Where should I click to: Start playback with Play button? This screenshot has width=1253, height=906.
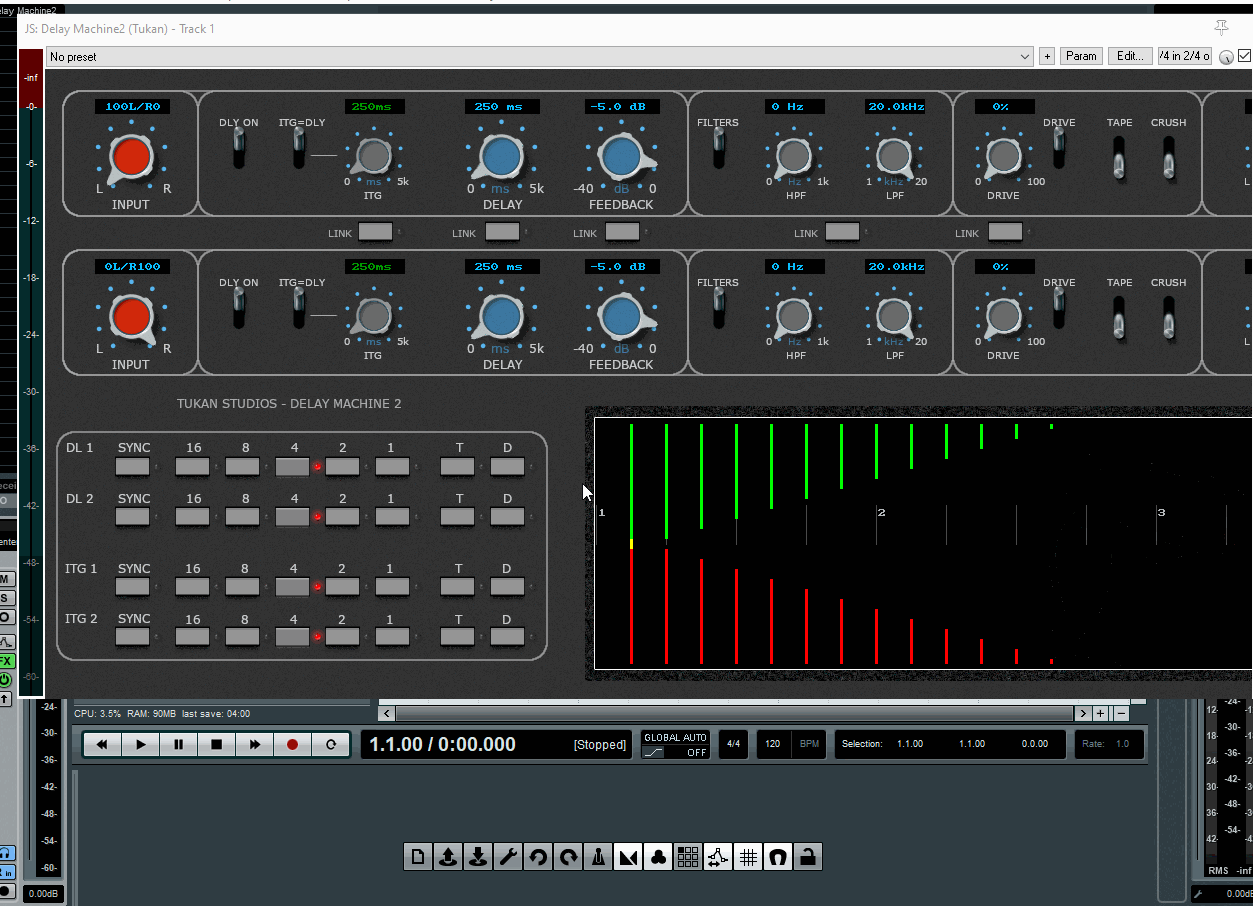pyautogui.click(x=140, y=744)
